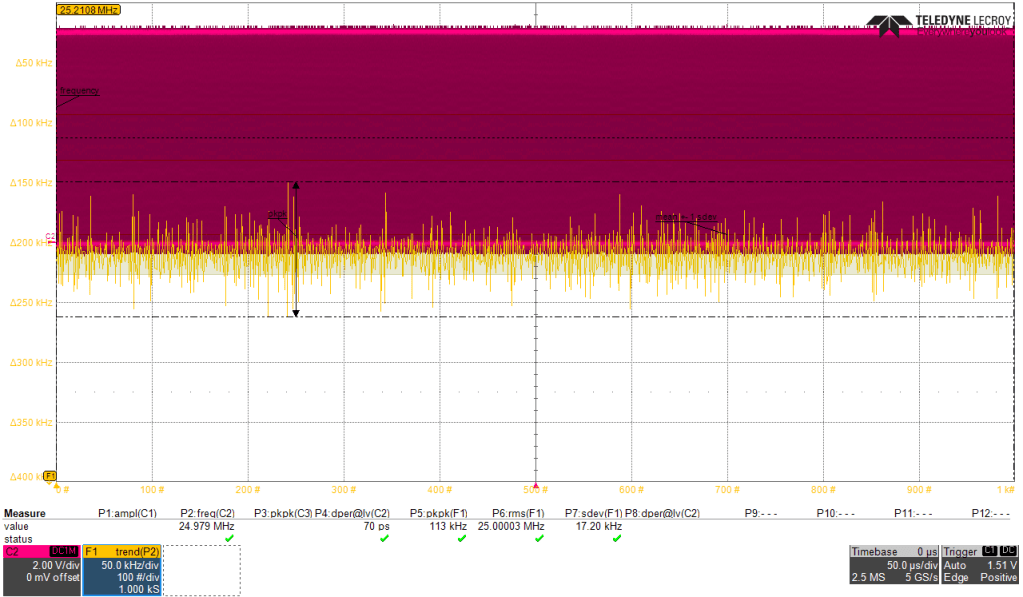Click the empty dashed descriptor slot

[x=202, y=570]
